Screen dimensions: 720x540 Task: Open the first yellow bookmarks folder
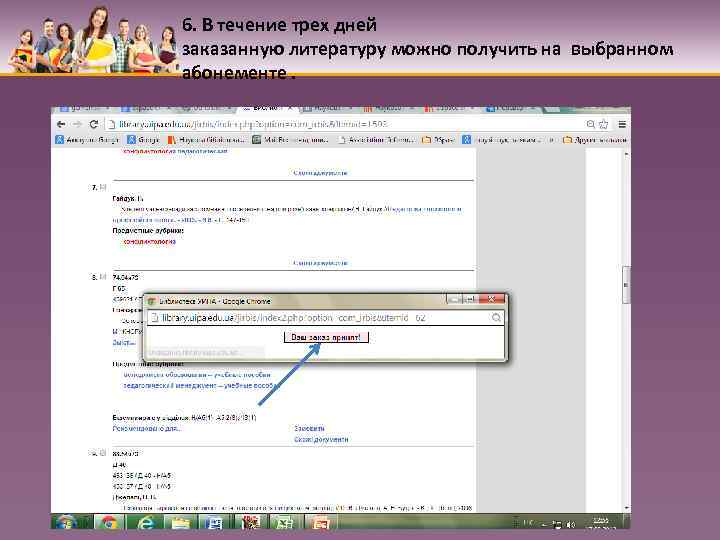pyautogui.click(x=438, y=140)
